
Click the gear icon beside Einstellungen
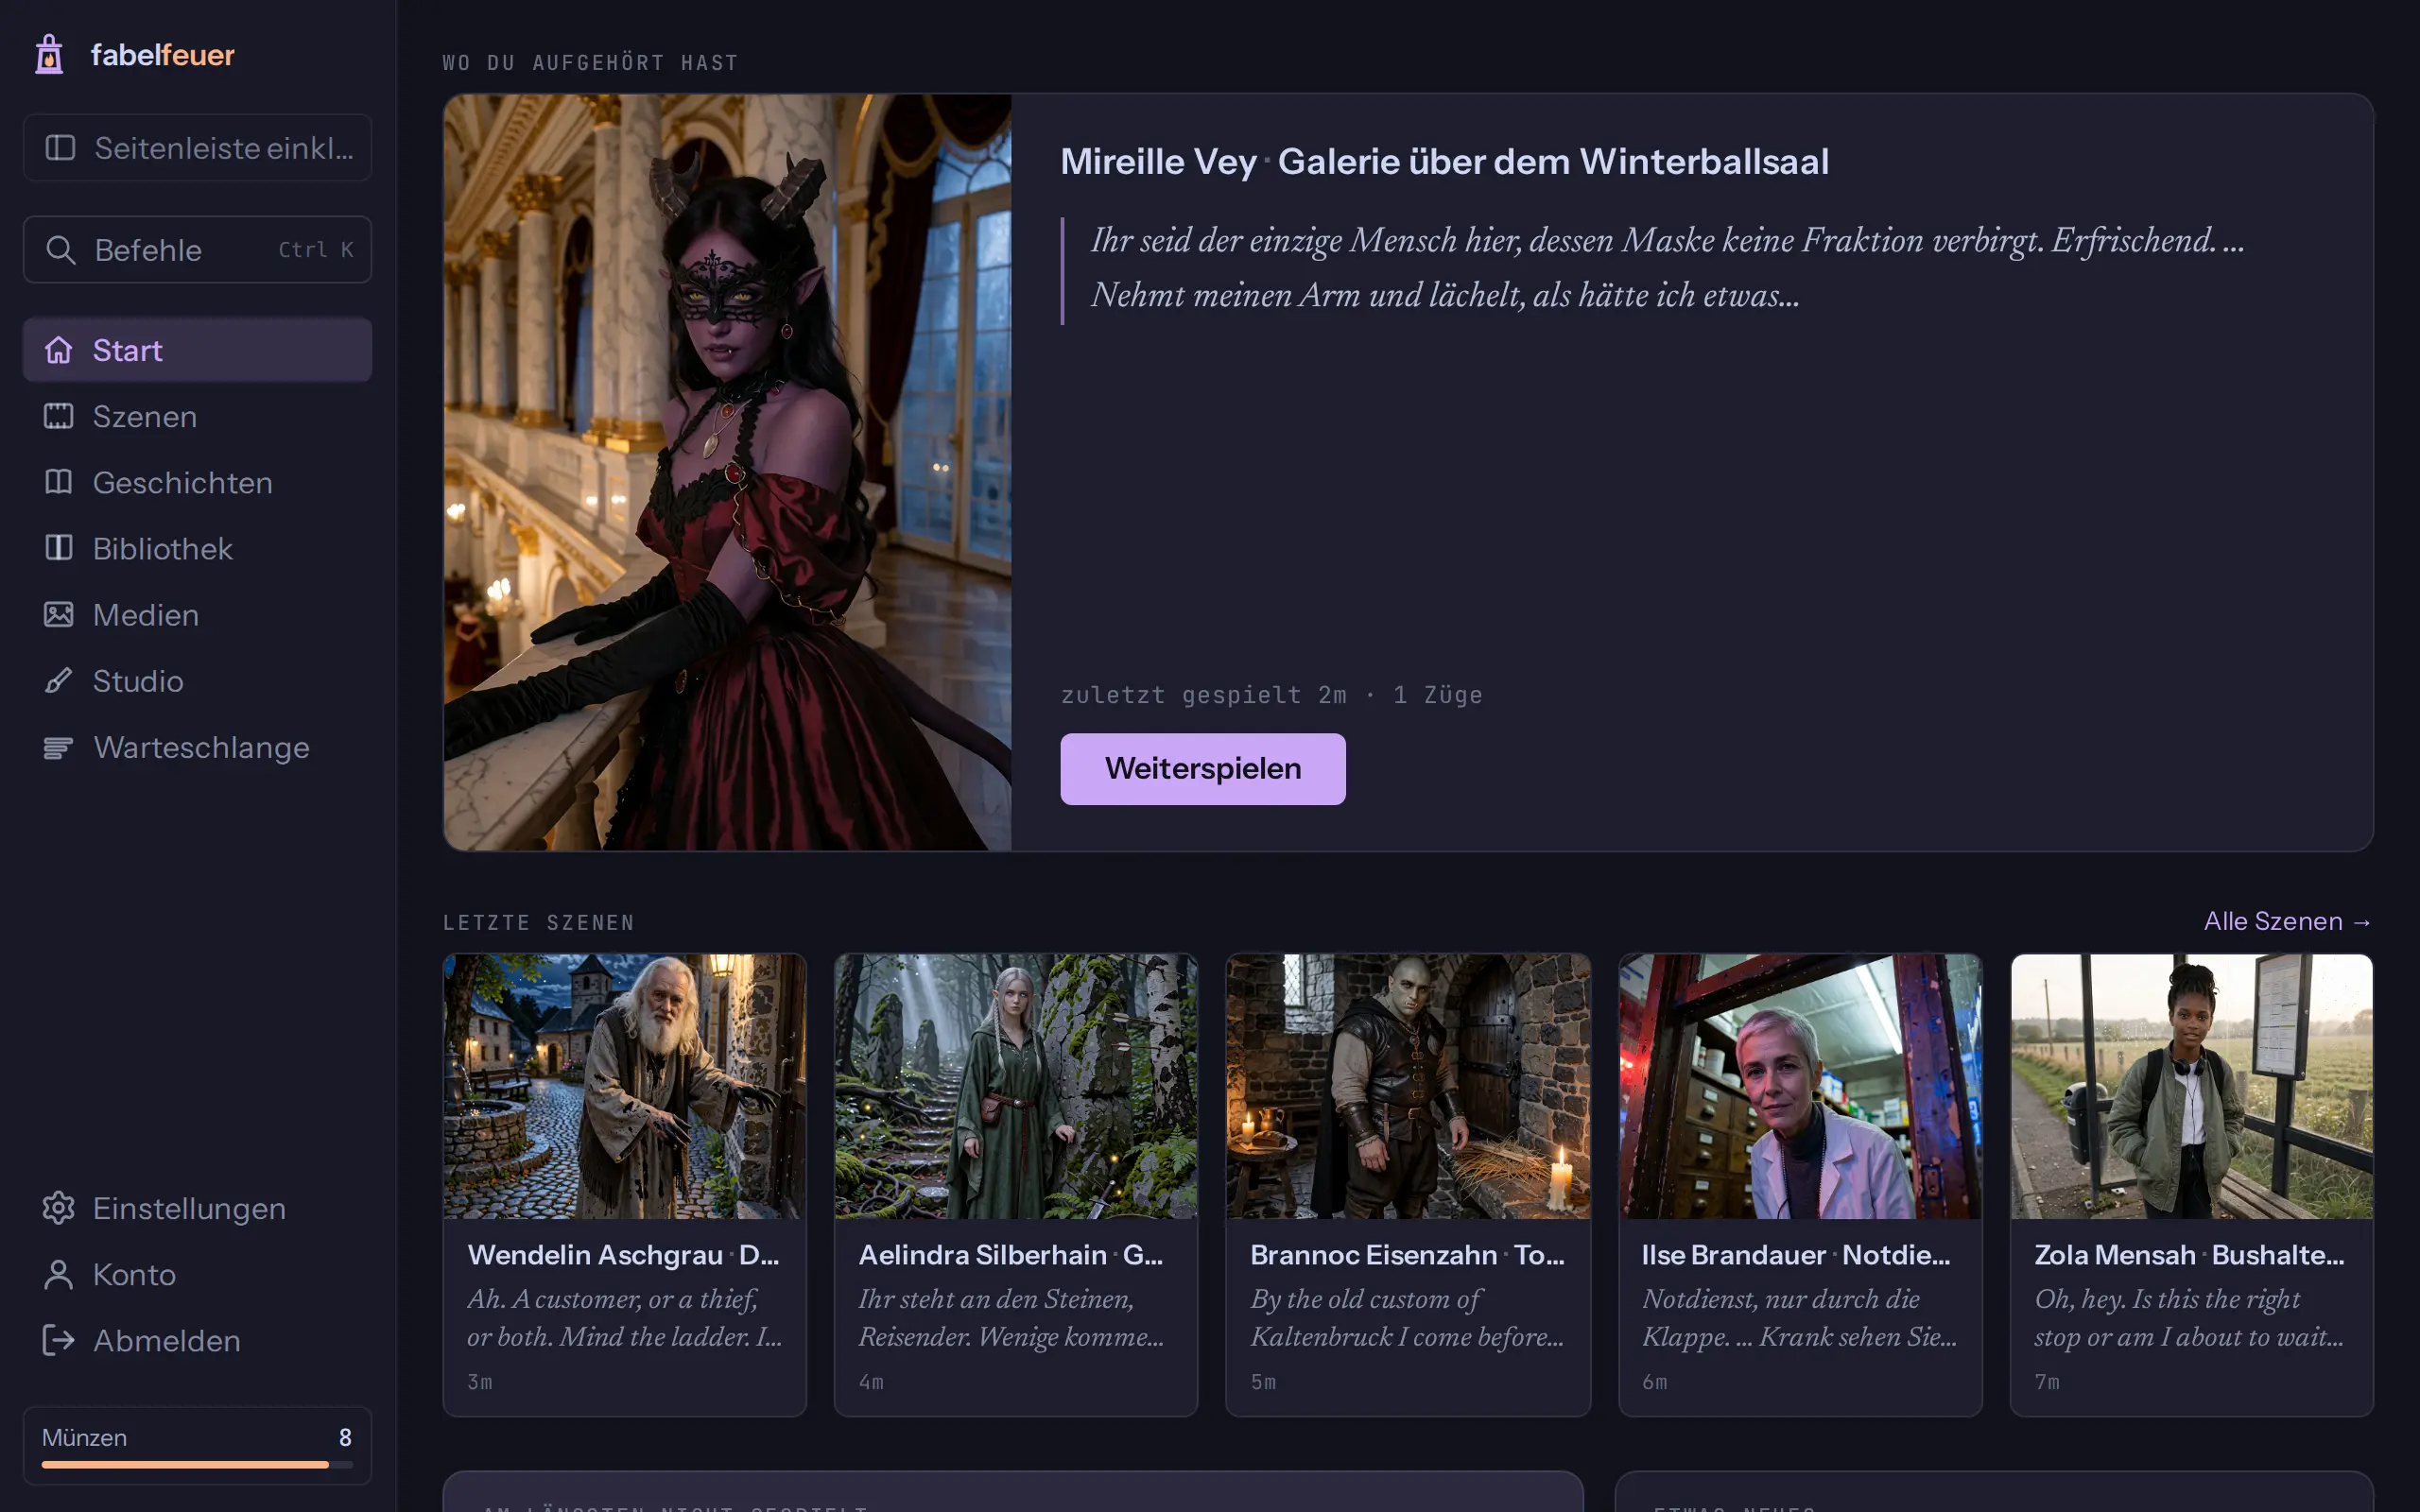click(58, 1208)
